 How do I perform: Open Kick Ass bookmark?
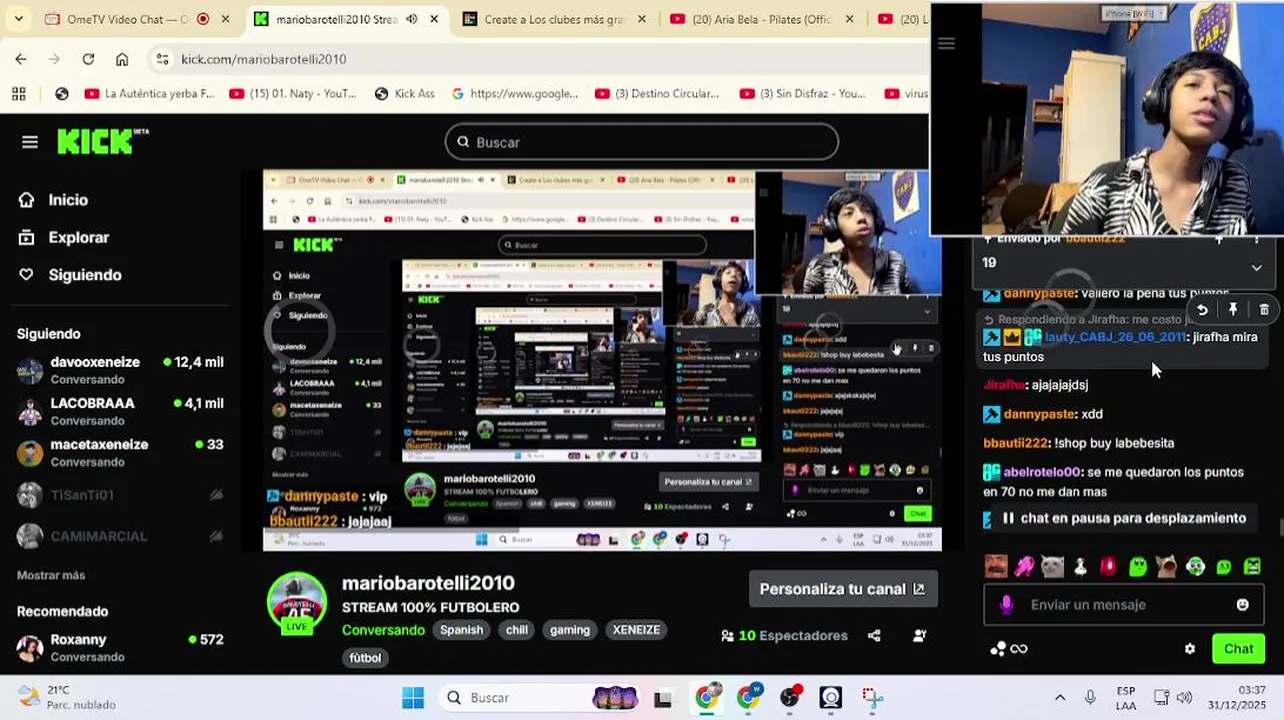coord(405,94)
